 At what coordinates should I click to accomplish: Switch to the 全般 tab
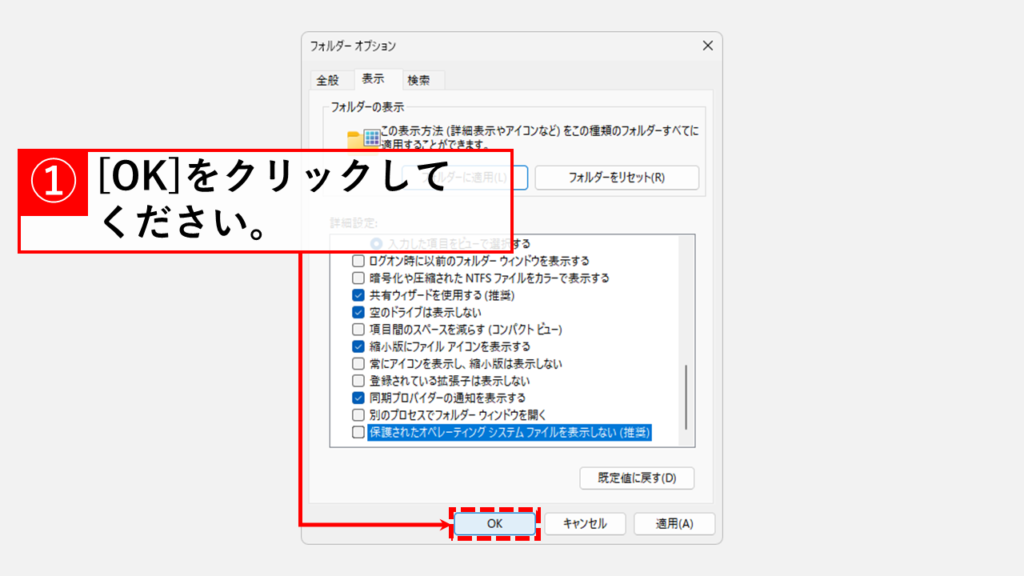(328, 80)
